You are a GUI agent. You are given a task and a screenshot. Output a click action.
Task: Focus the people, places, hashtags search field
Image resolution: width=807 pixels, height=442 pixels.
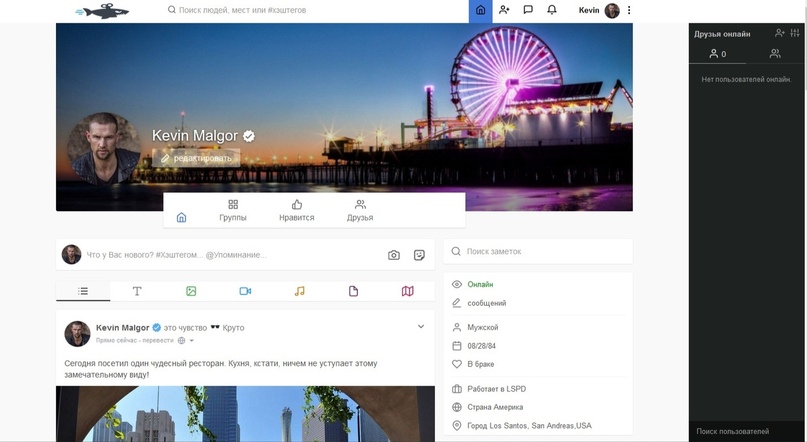242,10
